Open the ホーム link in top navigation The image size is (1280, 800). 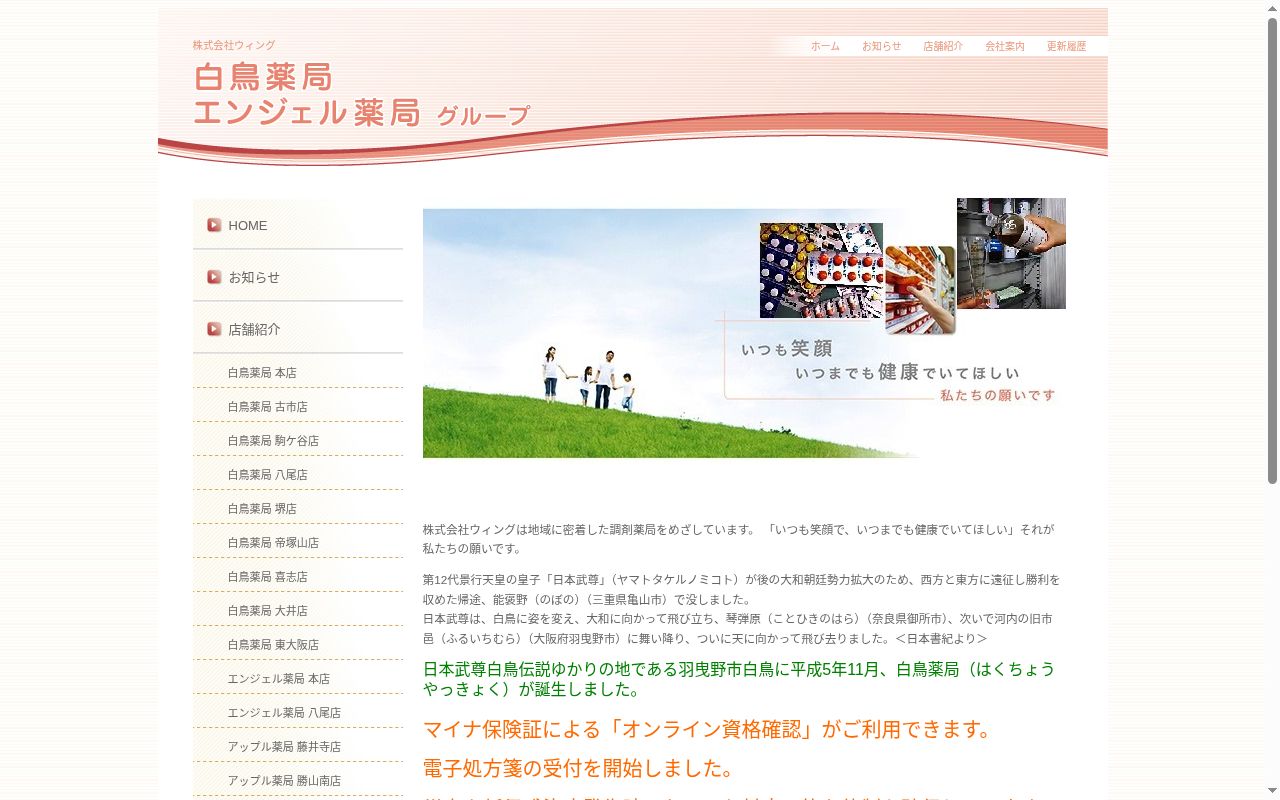coord(825,46)
